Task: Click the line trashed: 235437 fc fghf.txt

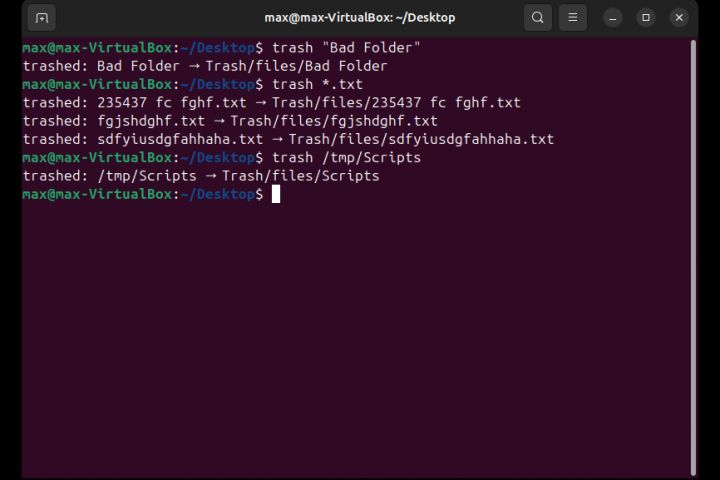Action: click(272, 102)
